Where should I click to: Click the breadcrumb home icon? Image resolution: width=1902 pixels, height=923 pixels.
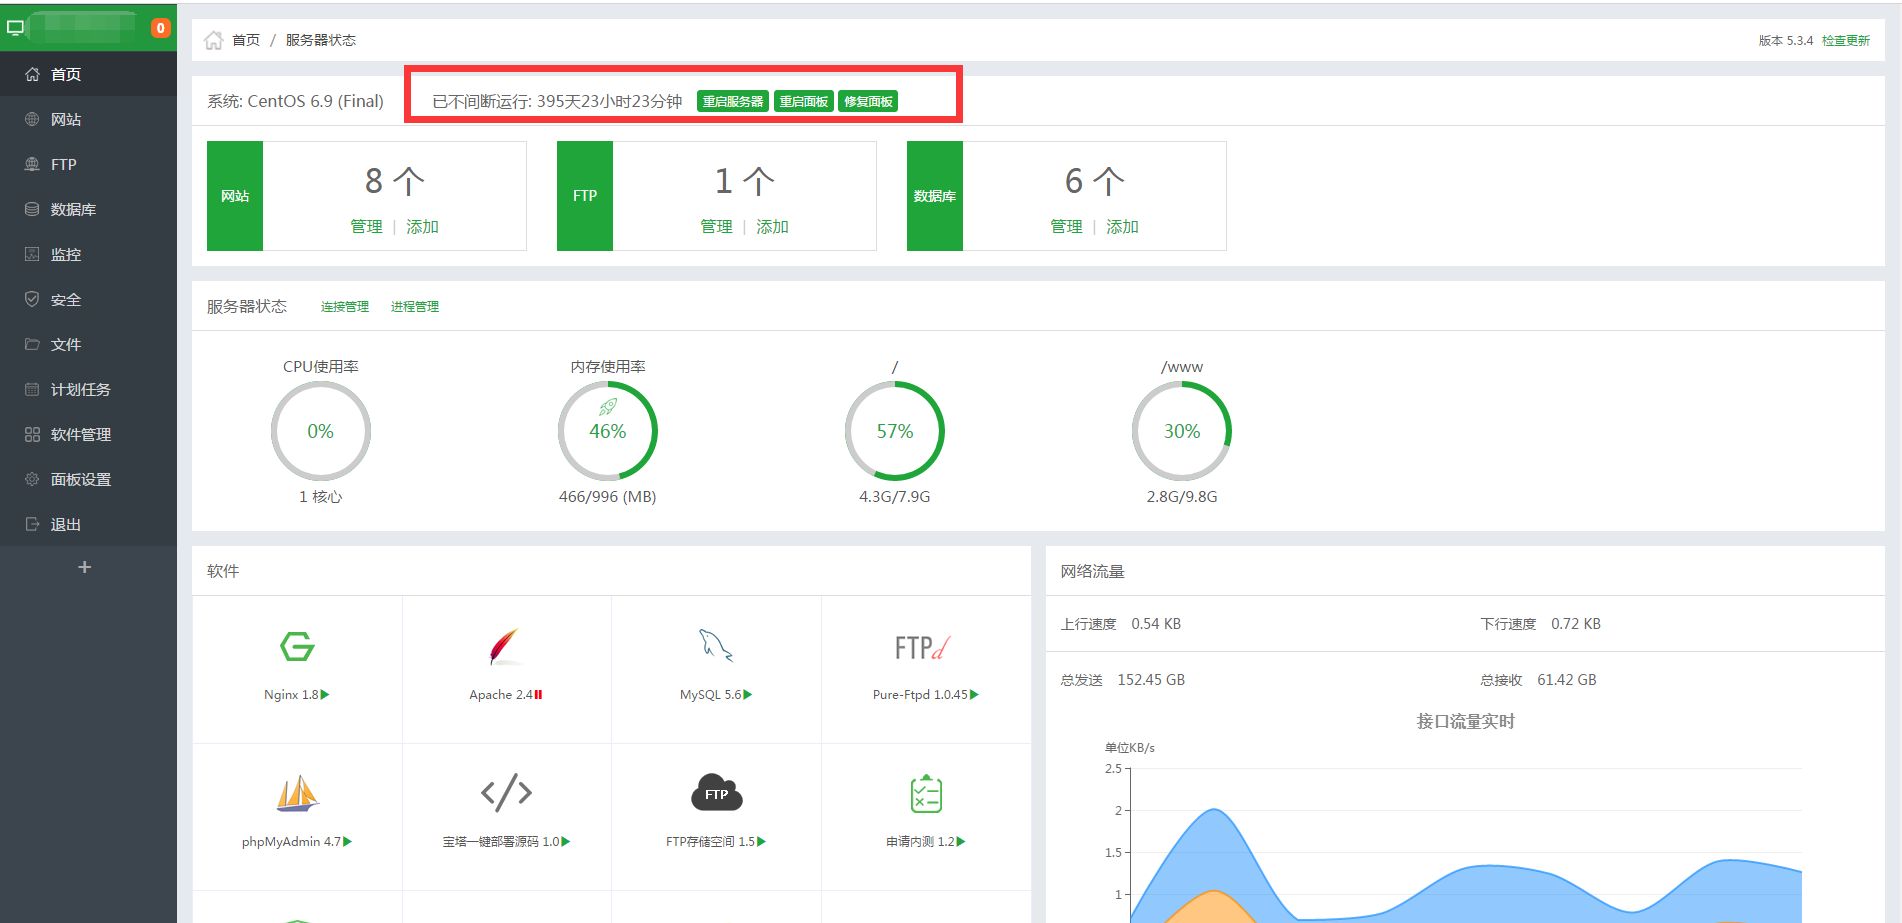pyautogui.click(x=213, y=40)
